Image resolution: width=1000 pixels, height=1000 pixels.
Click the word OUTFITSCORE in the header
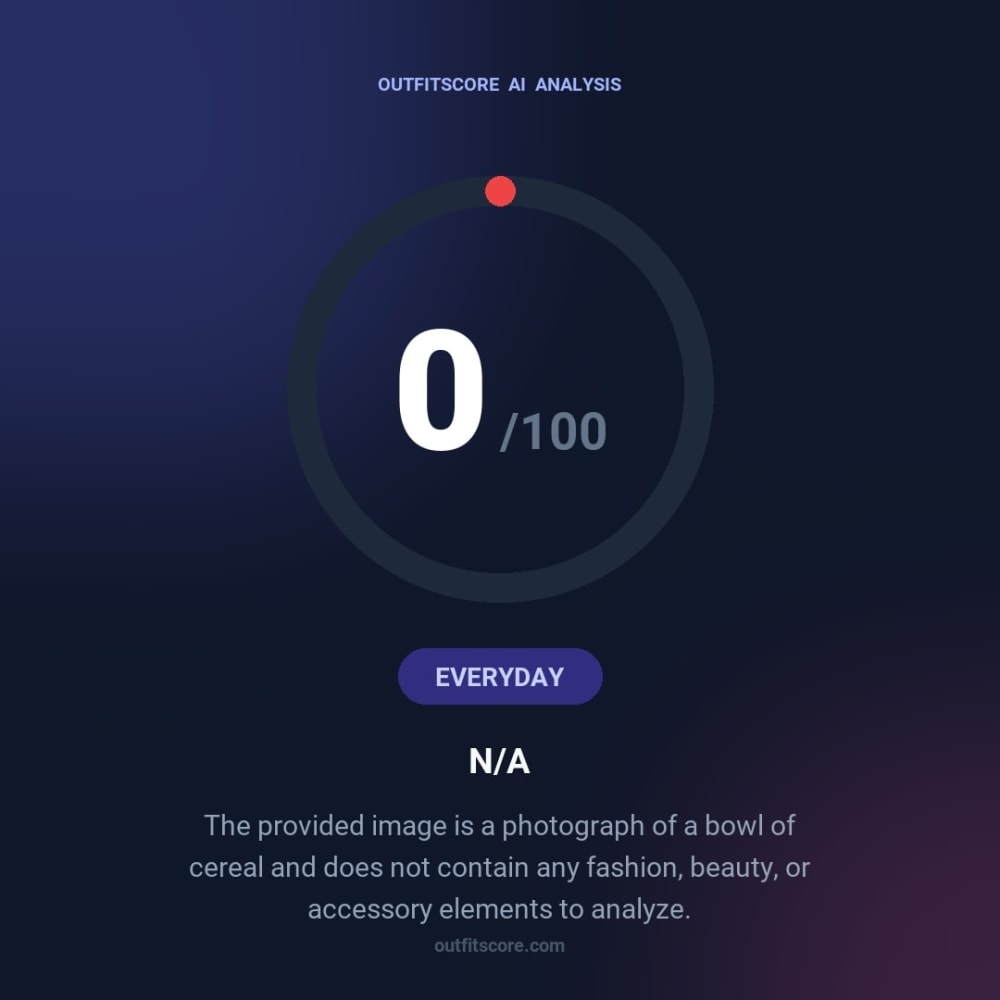tap(438, 85)
